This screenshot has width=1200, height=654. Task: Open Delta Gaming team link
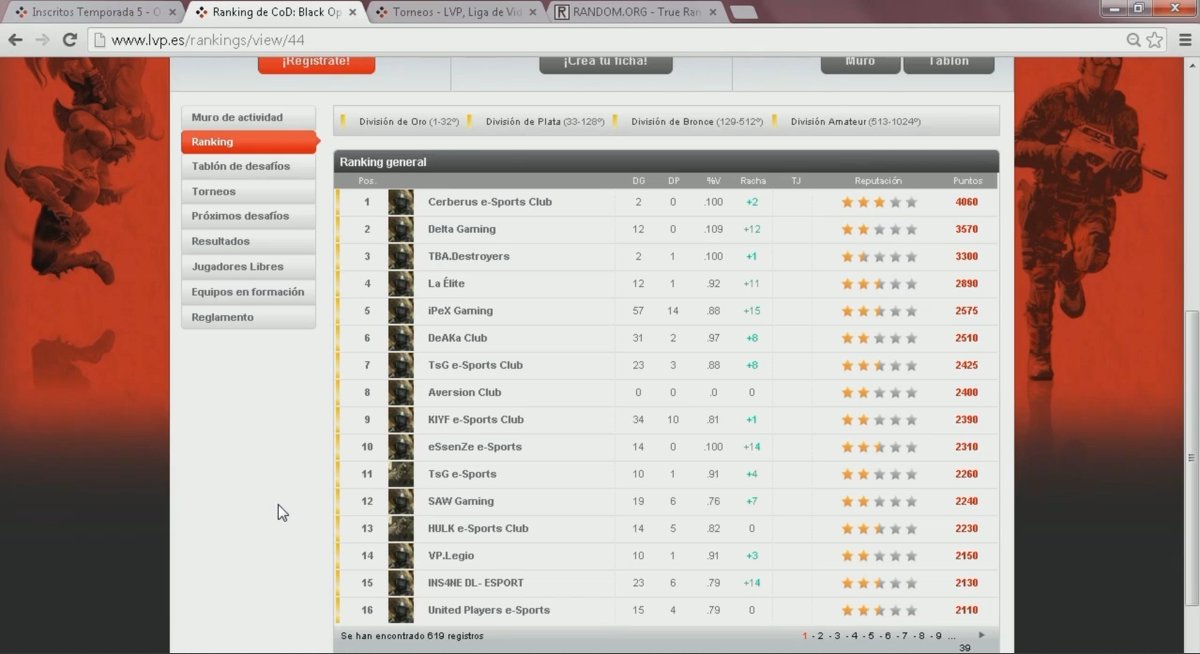tap(462, 229)
